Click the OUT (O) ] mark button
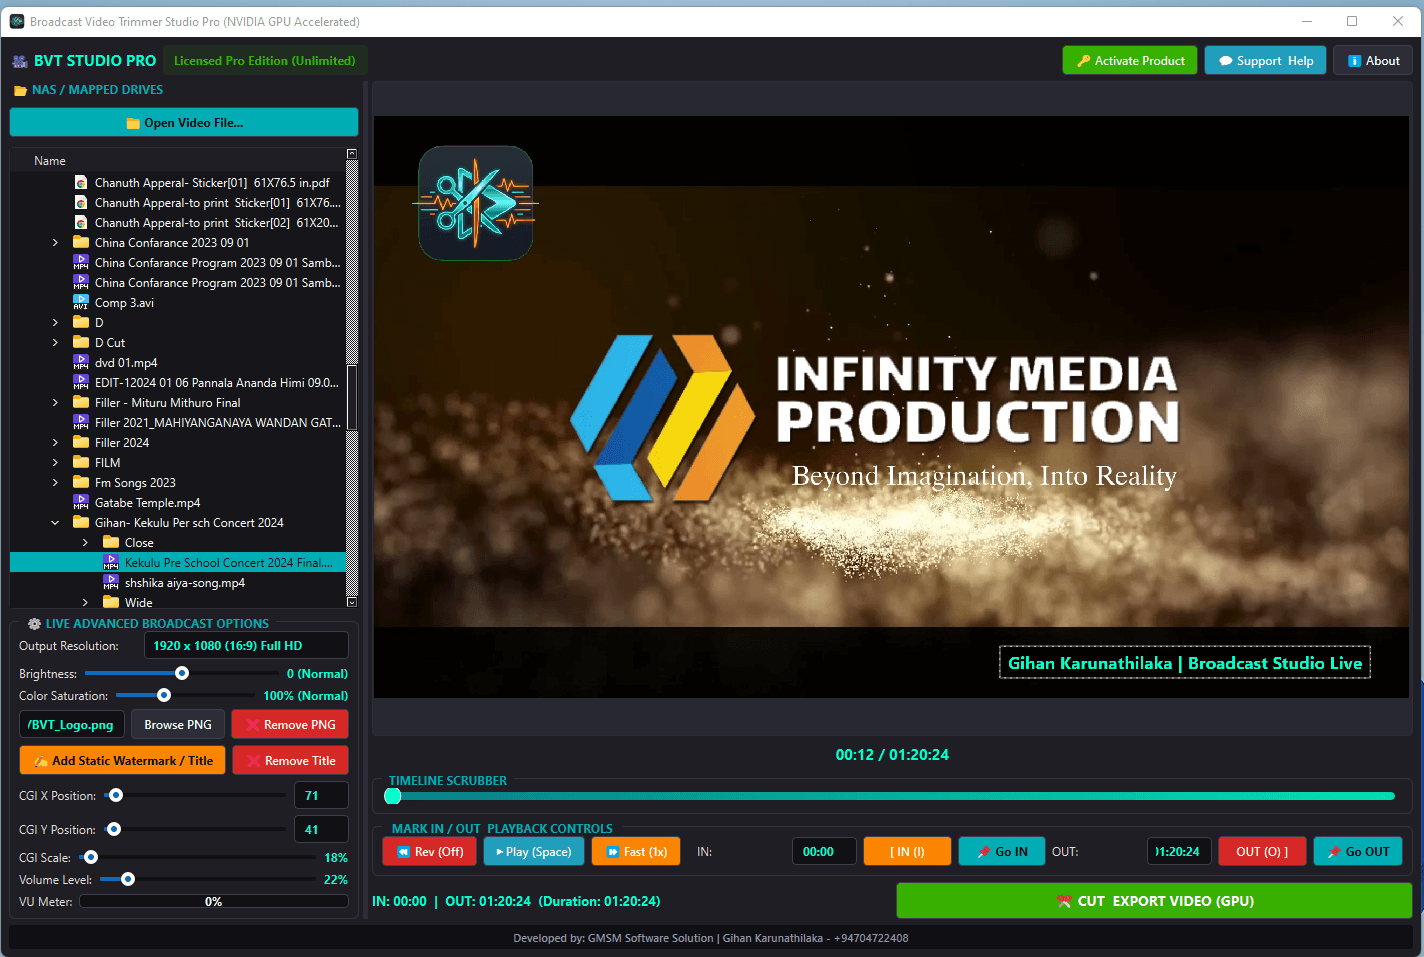Viewport: 1424px width, 957px height. click(1262, 852)
